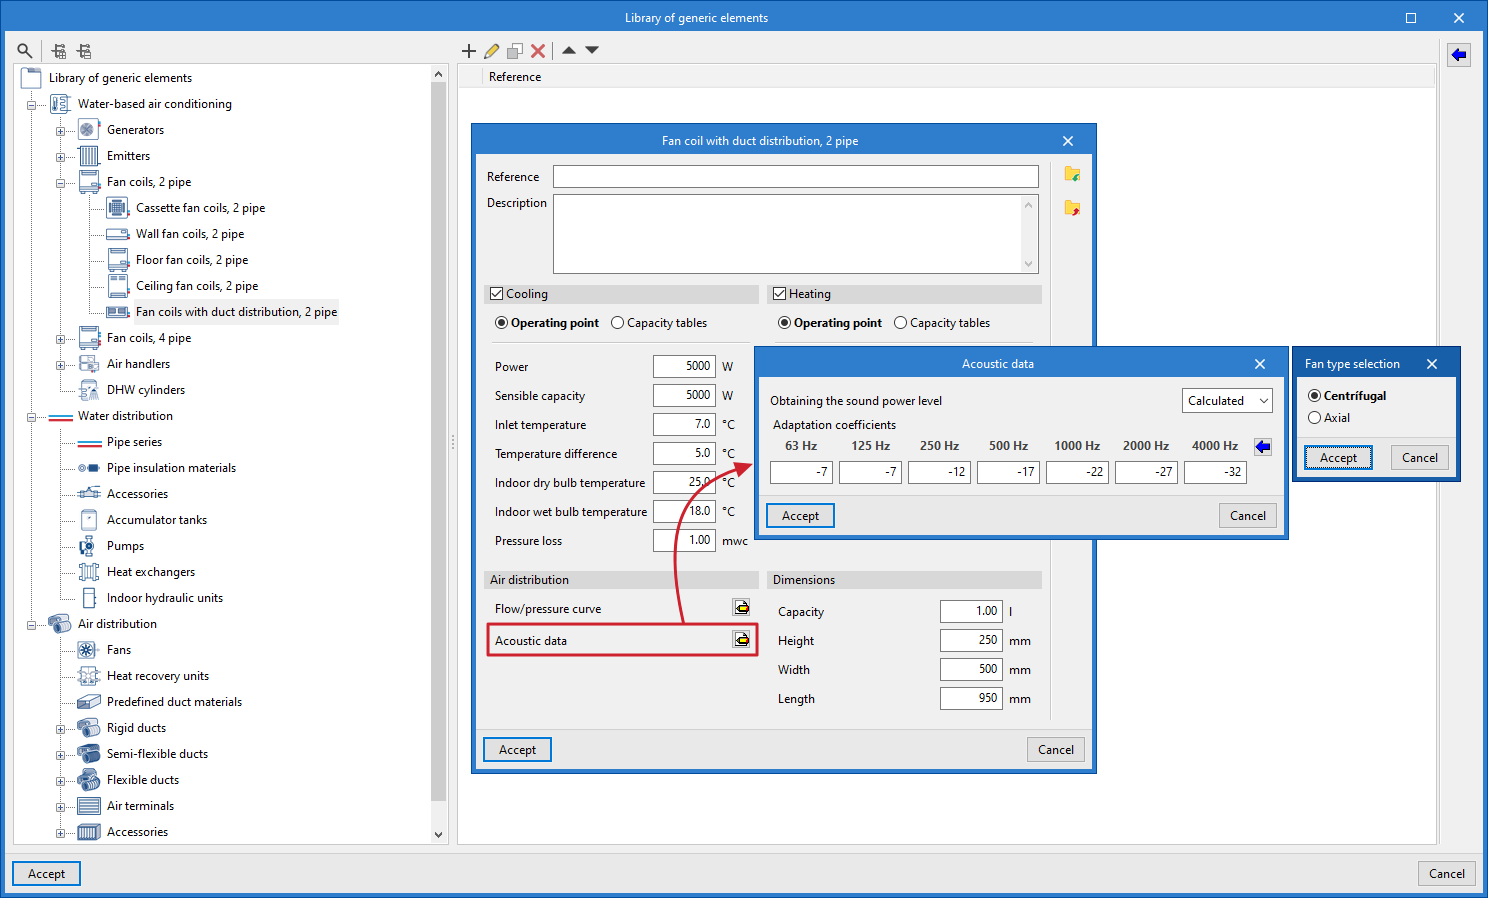Select Wall fan coils, 2 pipe item

click(189, 234)
